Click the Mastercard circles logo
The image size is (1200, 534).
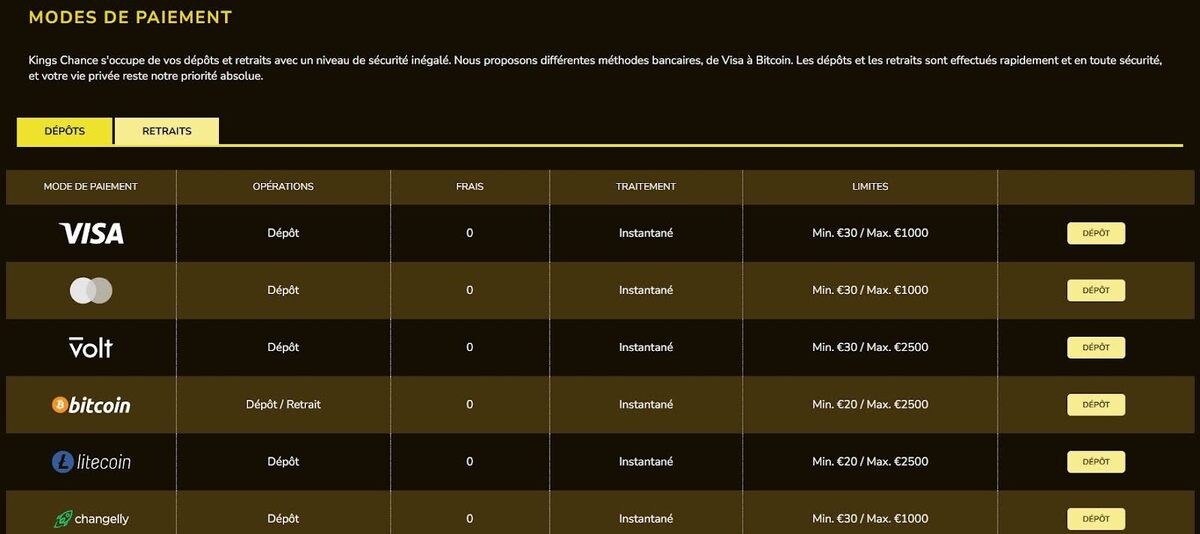(91, 291)
